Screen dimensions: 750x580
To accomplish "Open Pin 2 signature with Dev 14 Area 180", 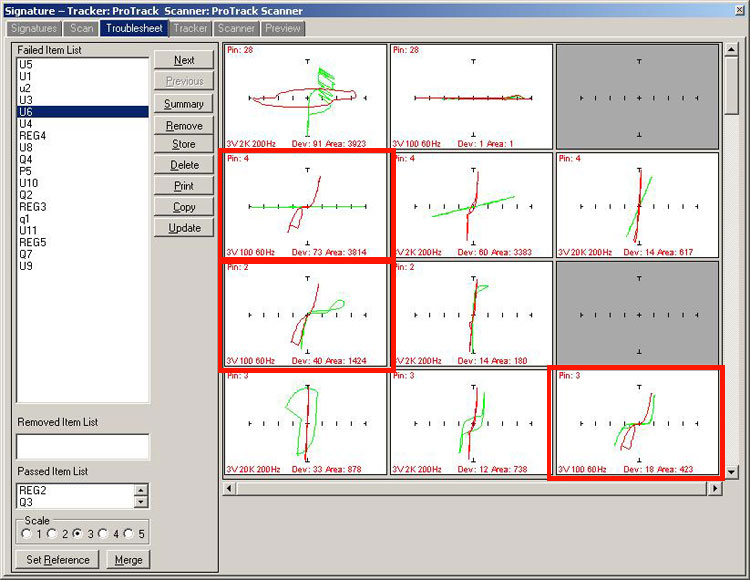I will point(471,314).
